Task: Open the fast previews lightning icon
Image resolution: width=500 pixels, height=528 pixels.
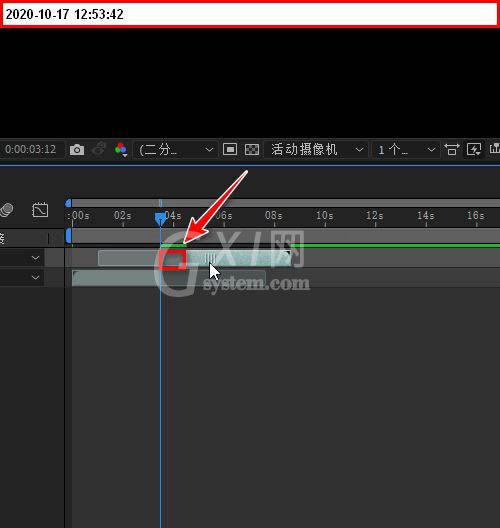Action: pyautogui.click(x=474, y=149)
